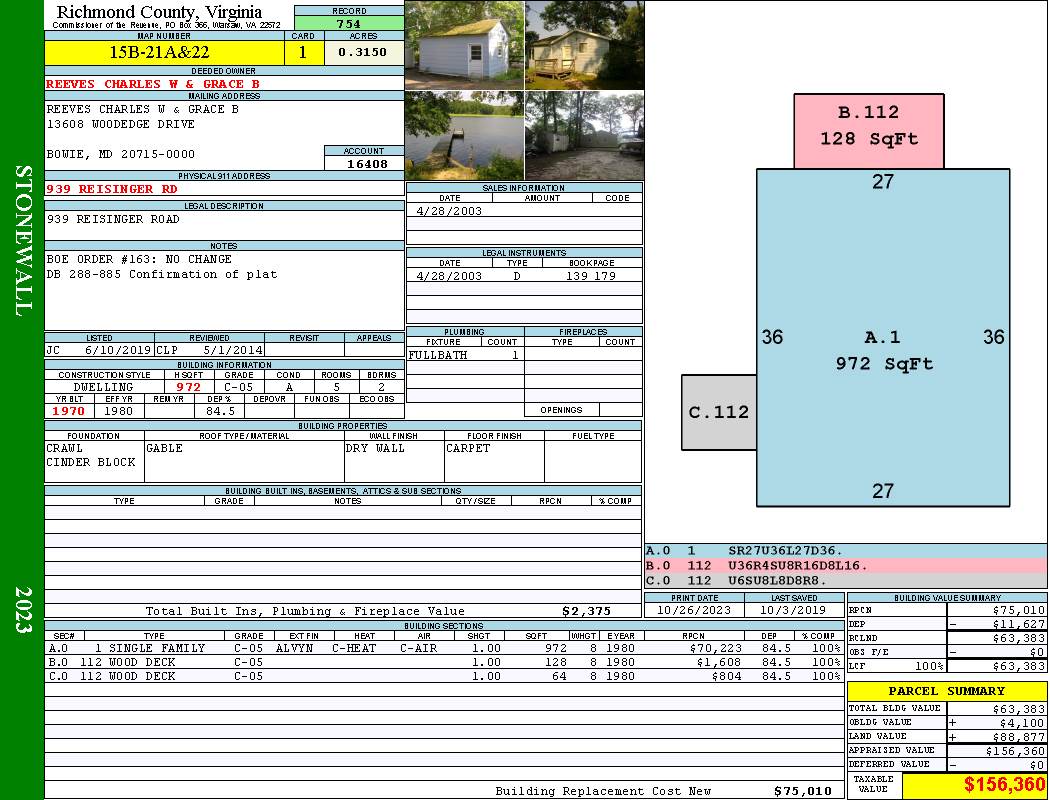Open the white shed photo thumbnail
Viewport: 1050px width, 800px height.
point(465,46)
